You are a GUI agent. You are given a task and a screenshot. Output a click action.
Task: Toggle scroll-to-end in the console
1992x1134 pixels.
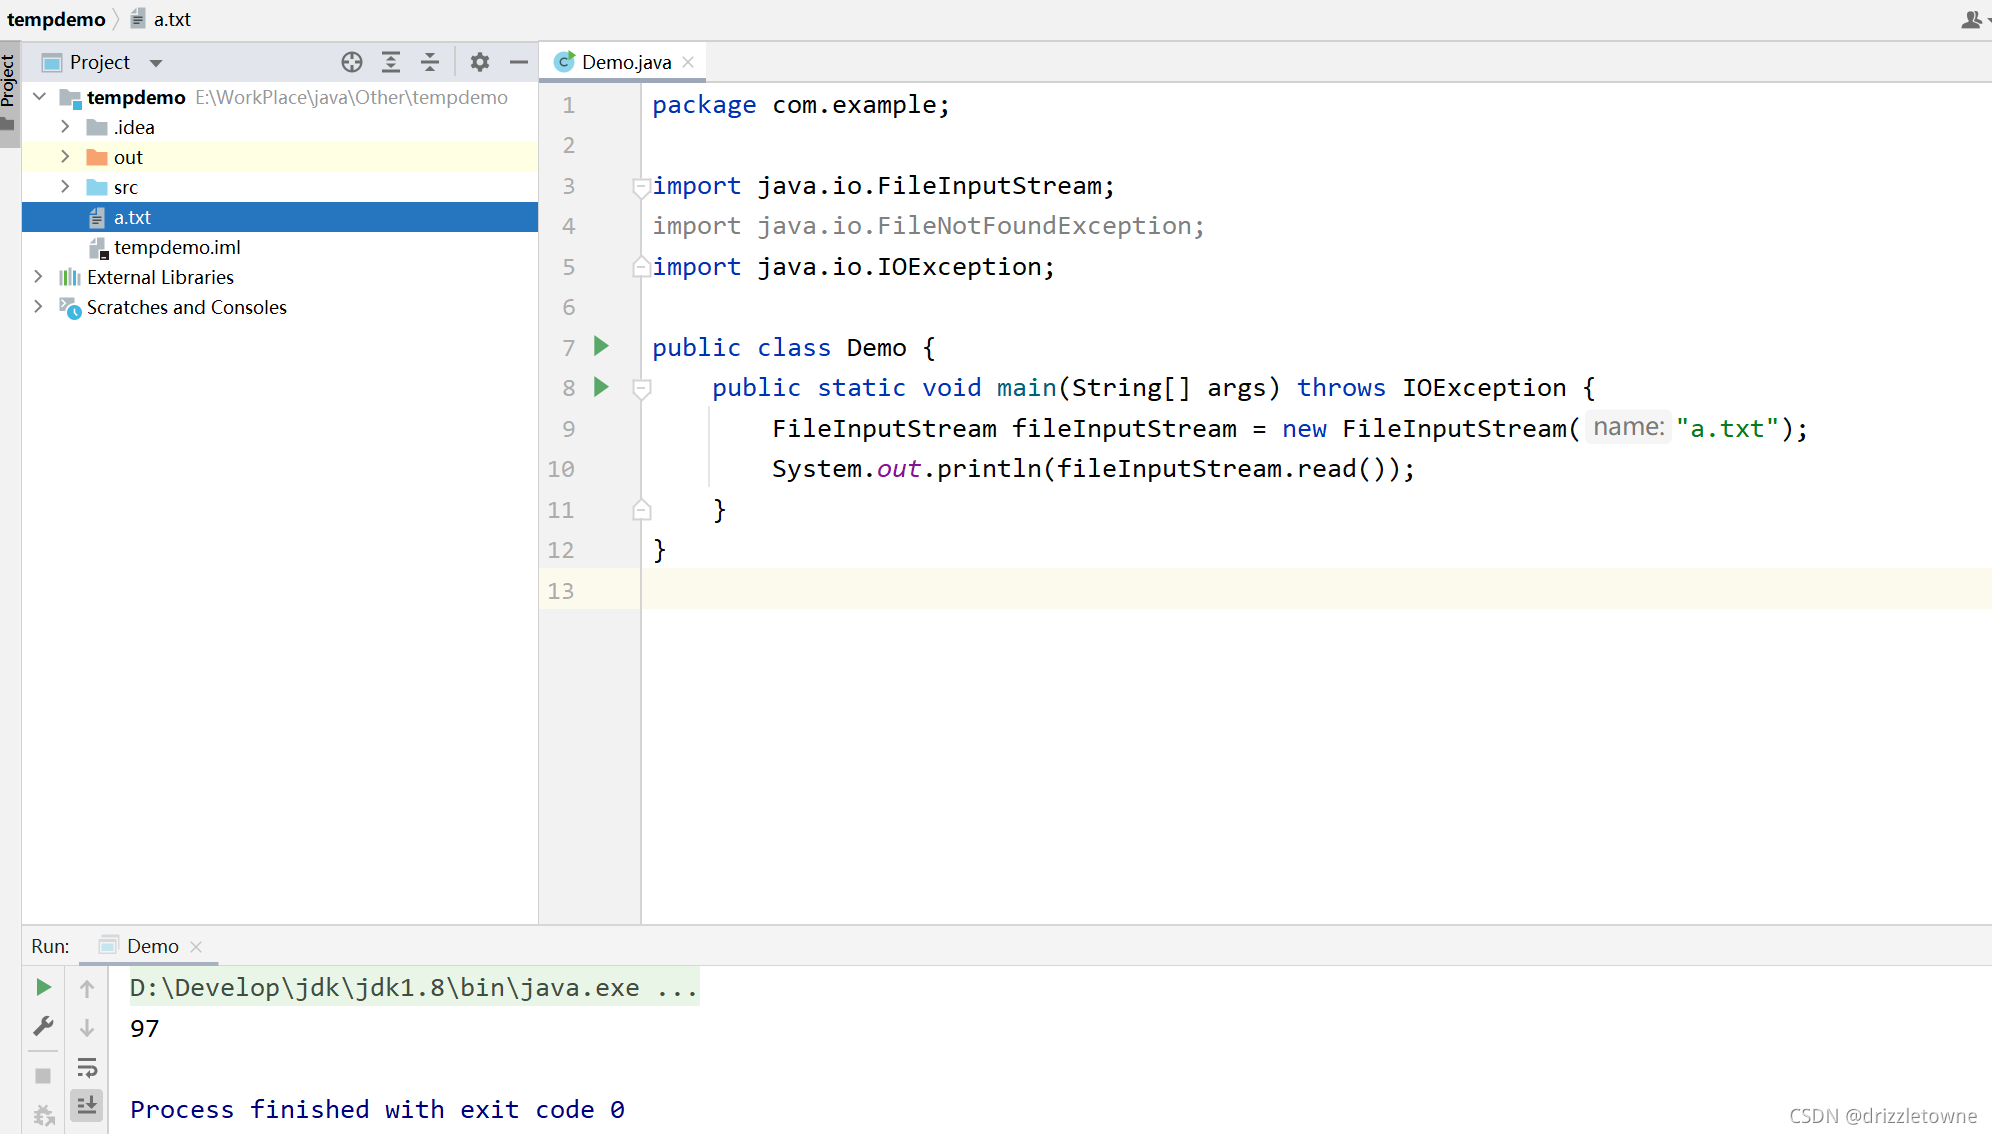coord(87,1105)
